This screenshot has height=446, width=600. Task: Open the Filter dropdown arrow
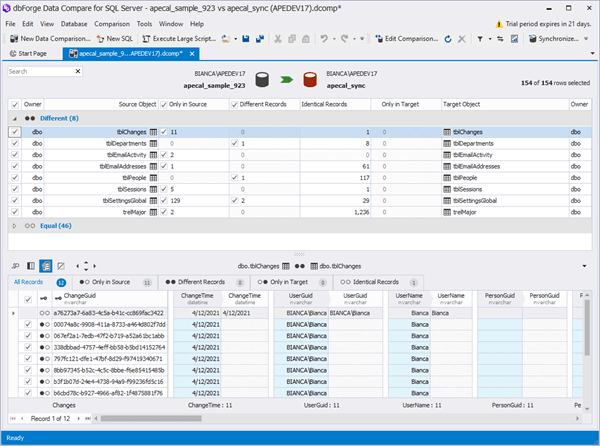[490, 39]
